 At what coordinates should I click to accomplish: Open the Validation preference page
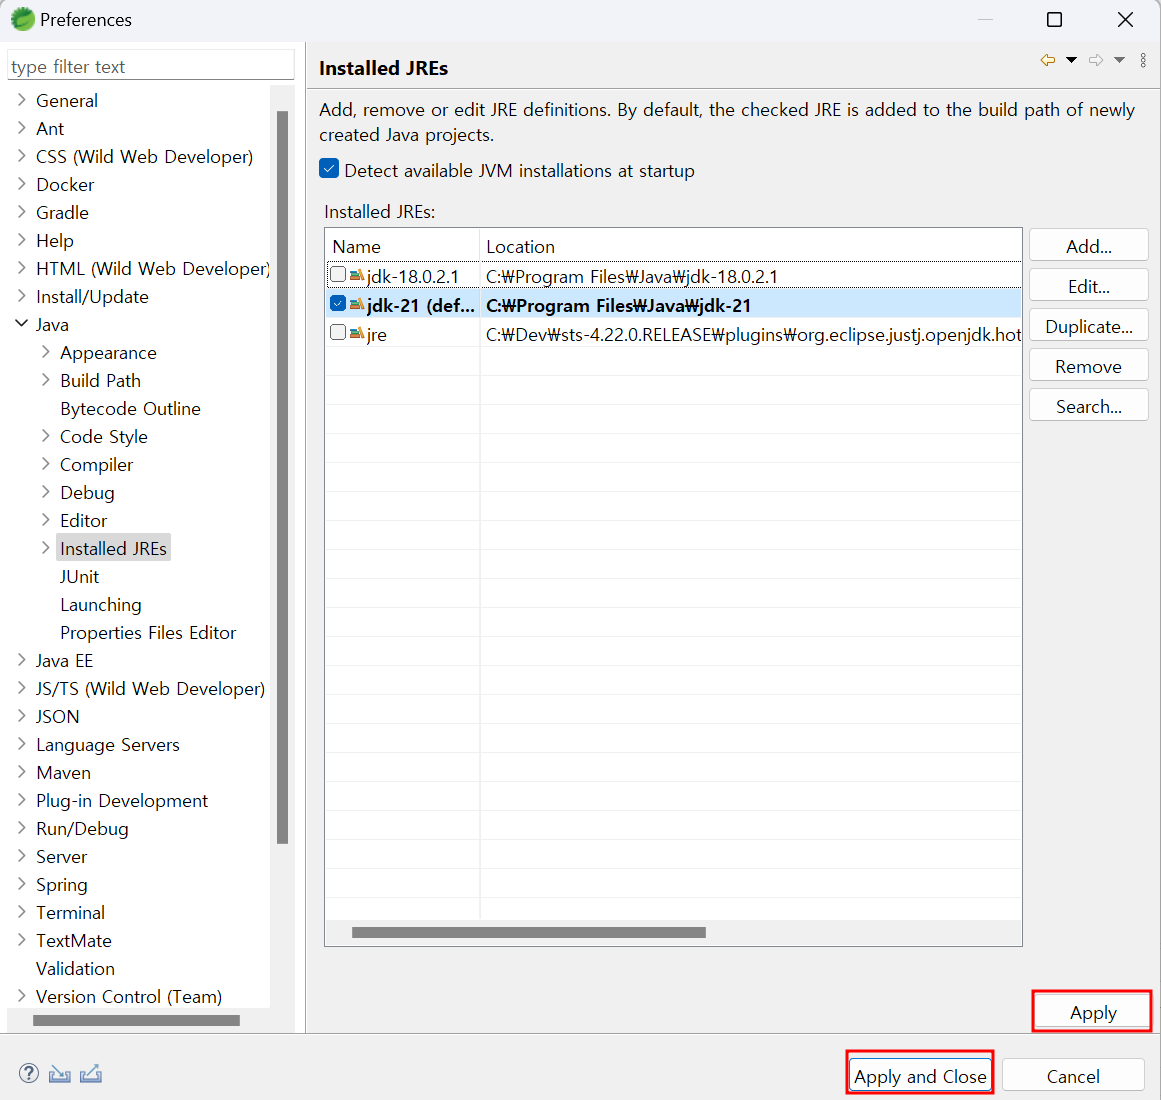coord(76,968)
